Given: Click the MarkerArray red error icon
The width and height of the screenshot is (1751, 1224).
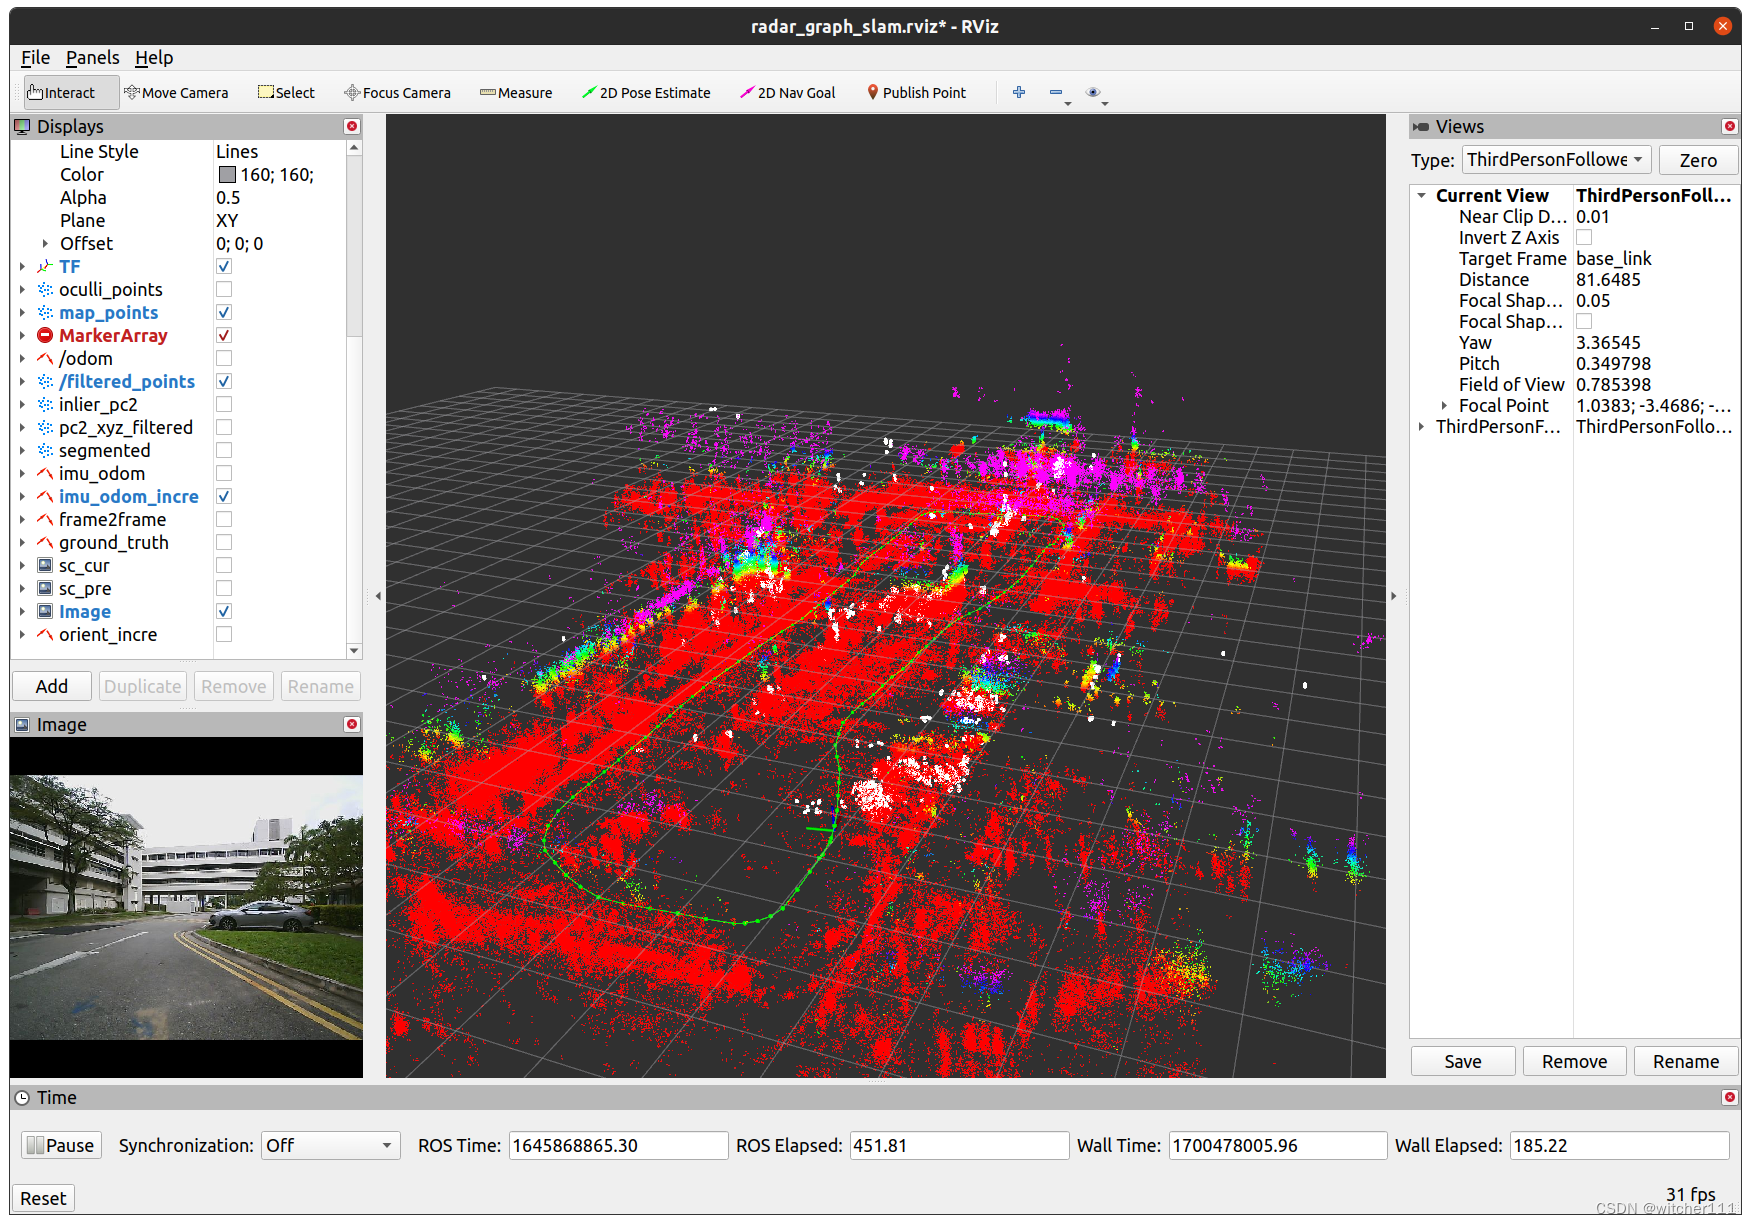Looking at the screenshot, I should pyautogui.click(x=45, y=335).
